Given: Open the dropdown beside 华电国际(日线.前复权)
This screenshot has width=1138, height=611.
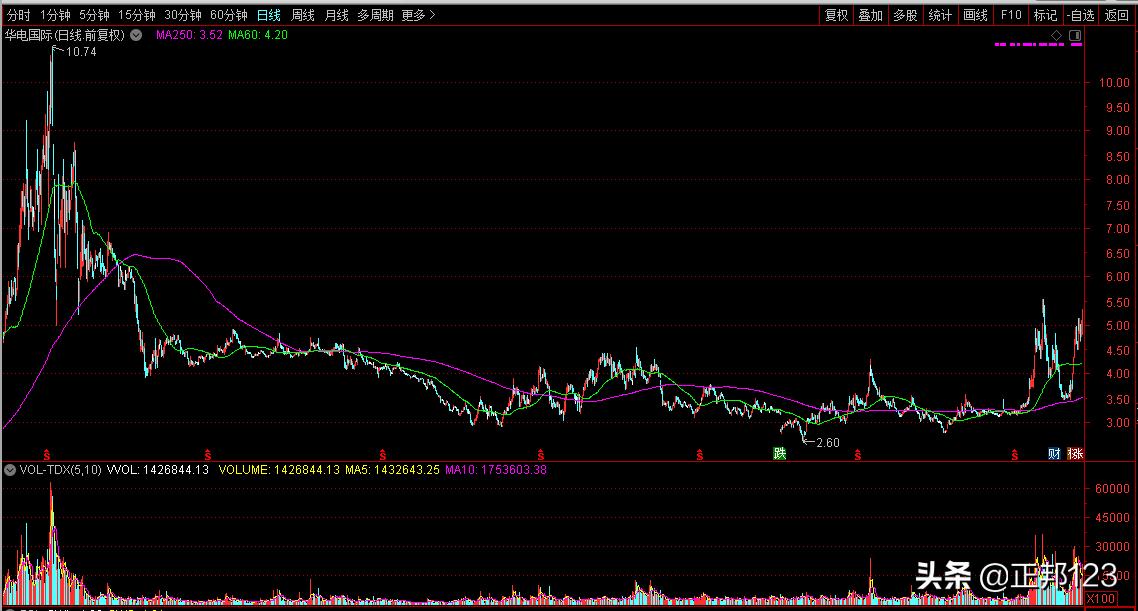Looking at the screenshot, I should click(136, 35).
